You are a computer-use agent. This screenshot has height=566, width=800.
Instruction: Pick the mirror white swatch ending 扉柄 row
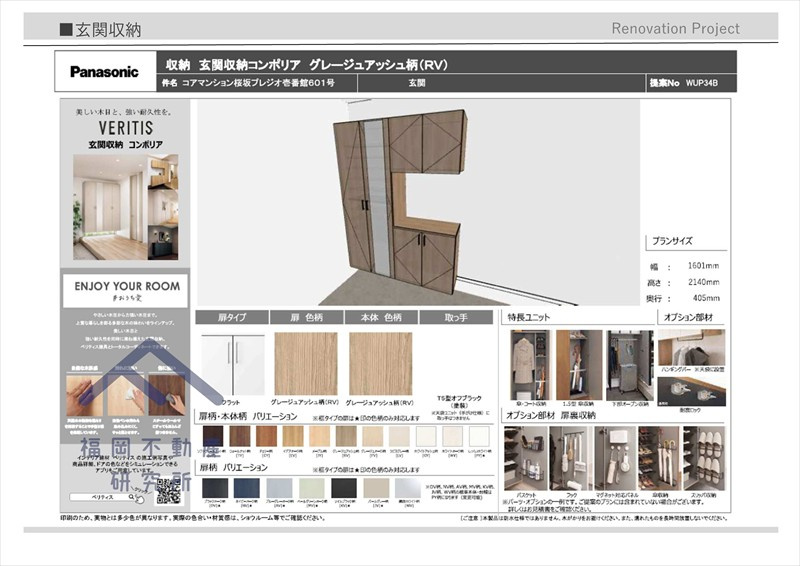pos(408,488)
